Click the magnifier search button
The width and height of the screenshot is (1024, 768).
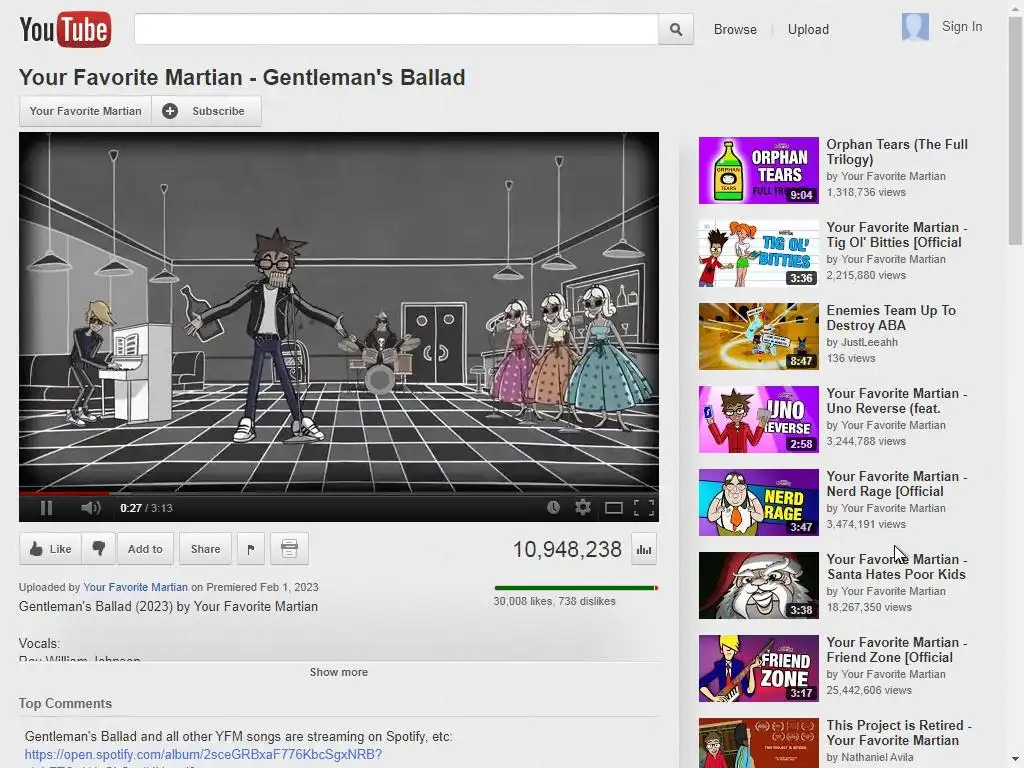coord(676,29)
